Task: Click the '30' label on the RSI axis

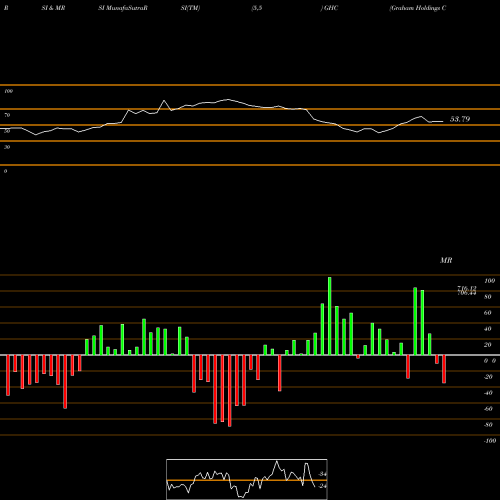Action: coord(7,147)
